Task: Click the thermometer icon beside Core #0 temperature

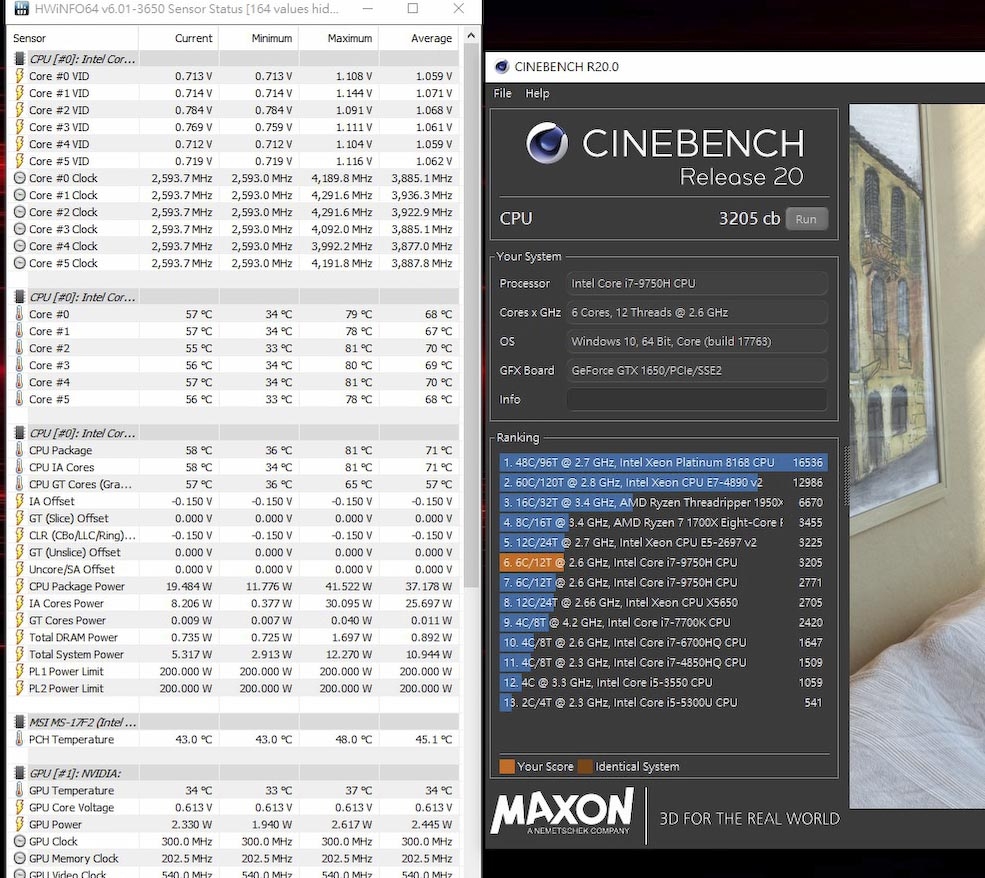Action: pyautogui.click(x=19, y=314)
